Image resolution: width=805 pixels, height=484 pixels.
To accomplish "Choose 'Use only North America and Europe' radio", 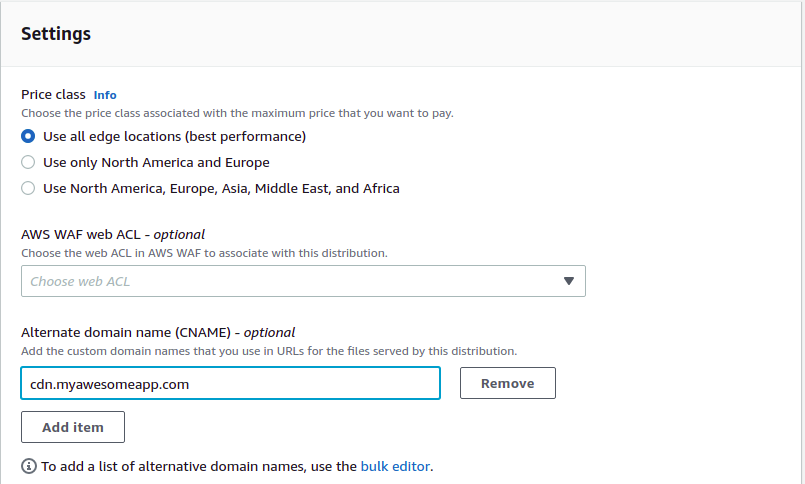I will [x=29, y=162].
